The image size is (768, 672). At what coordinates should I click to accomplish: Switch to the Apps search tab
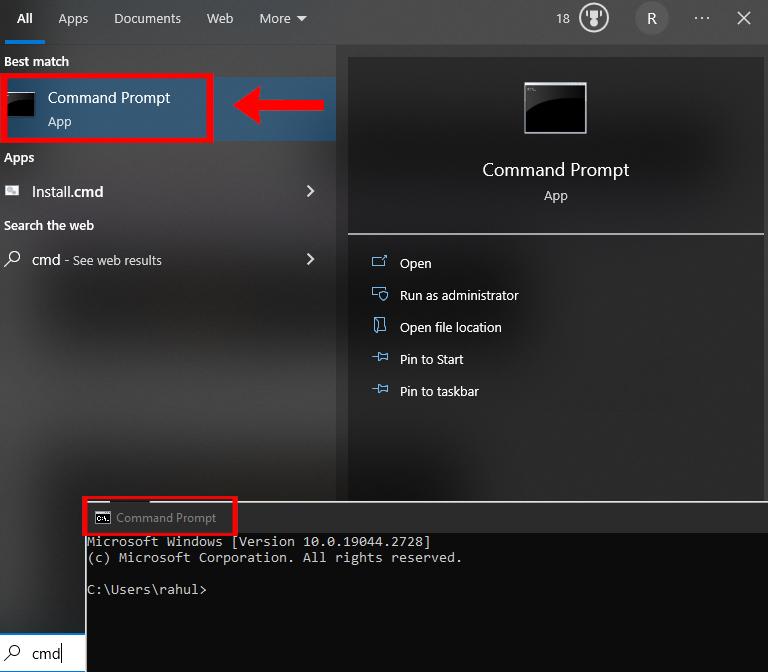click(73, 19)
